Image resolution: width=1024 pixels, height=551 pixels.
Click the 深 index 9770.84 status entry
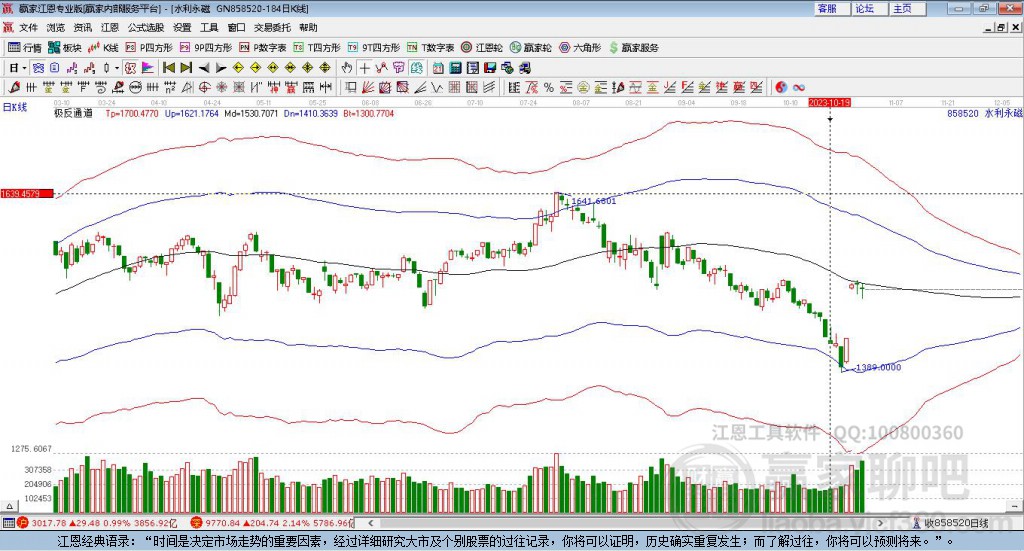coord(272,523)
